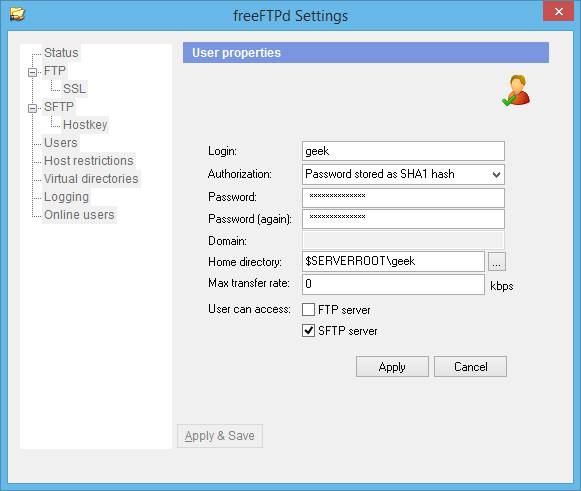The image size is (581, 491).
Task: Open the Status page in tree
Action: click(61, 53)
